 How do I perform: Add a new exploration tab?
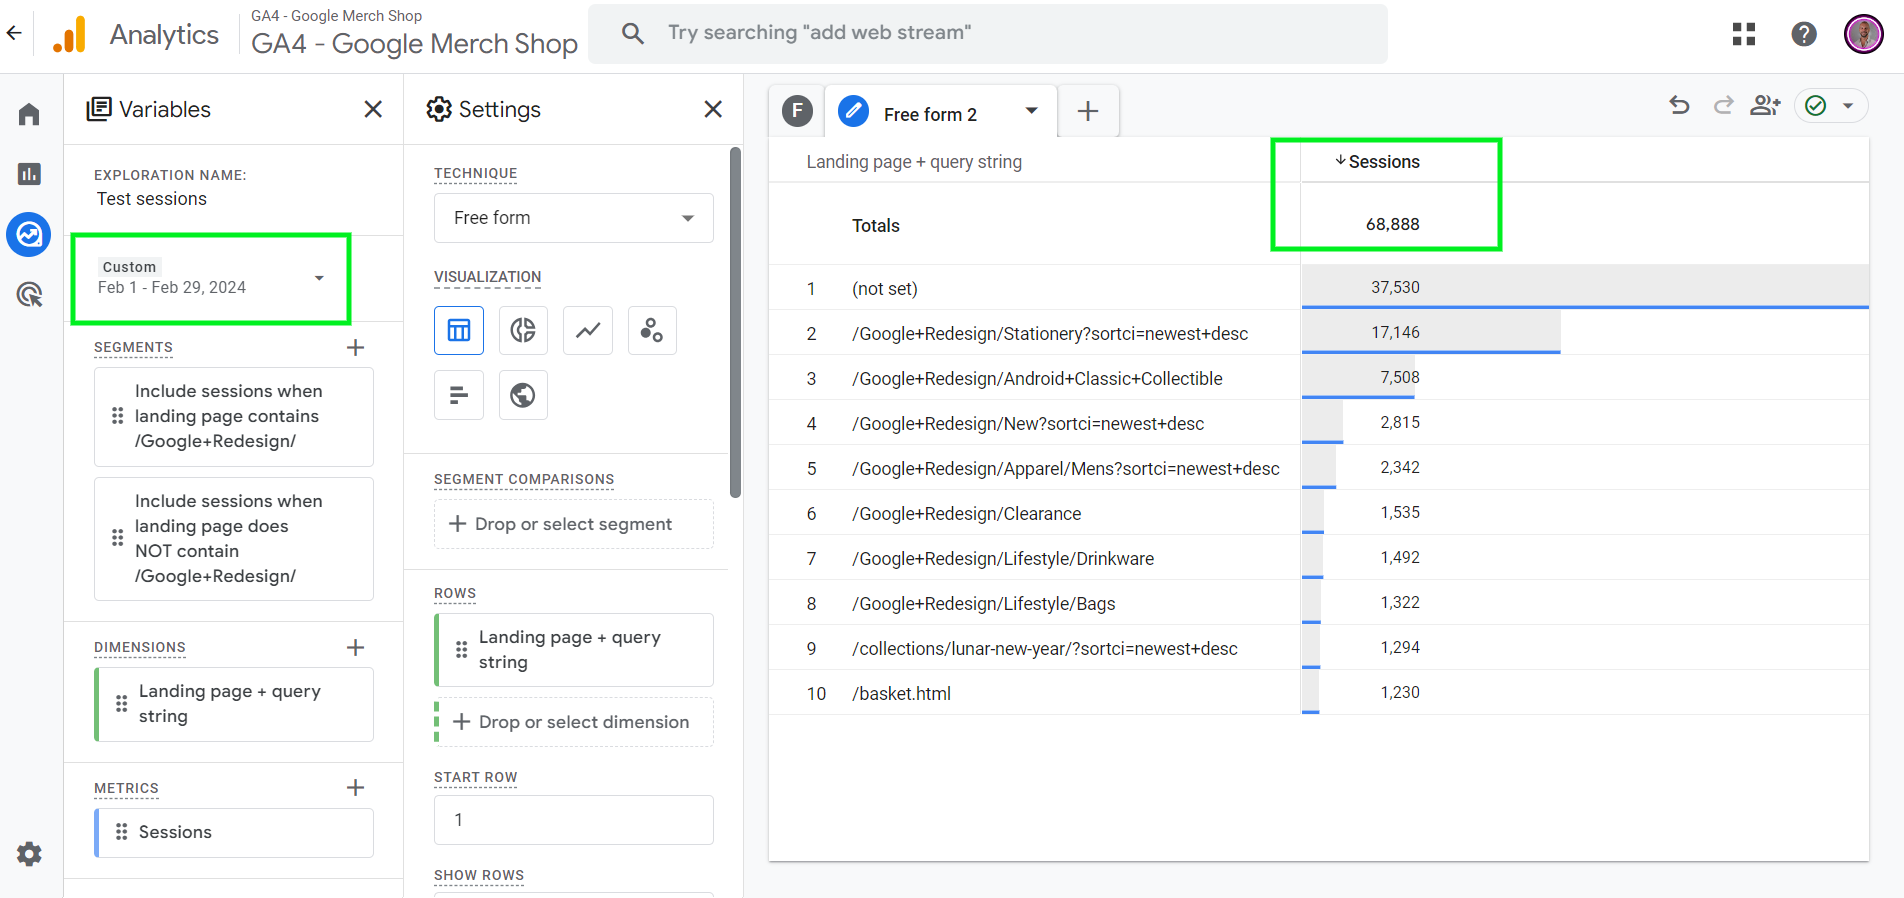pos(1088,111)
